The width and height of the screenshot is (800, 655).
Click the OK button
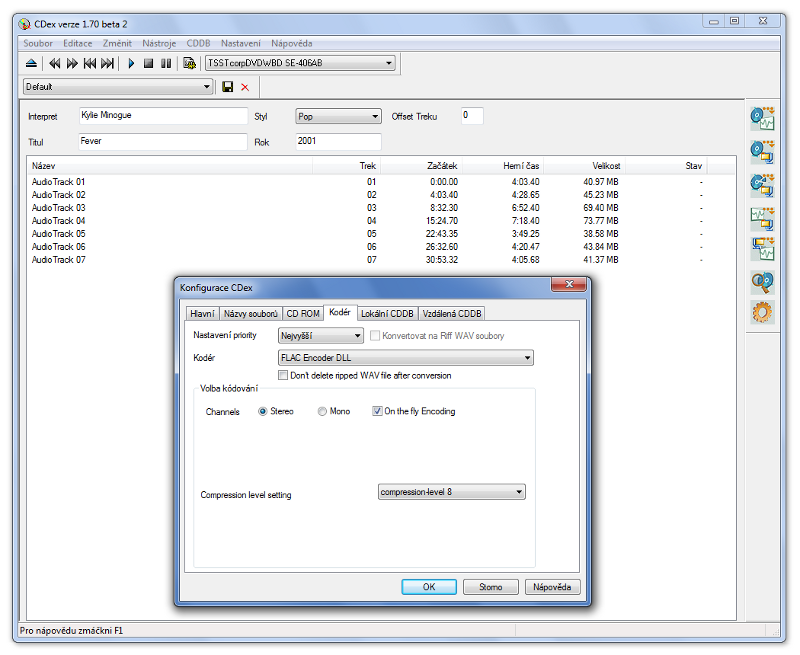pyautogui.click(x=428, y=587)
